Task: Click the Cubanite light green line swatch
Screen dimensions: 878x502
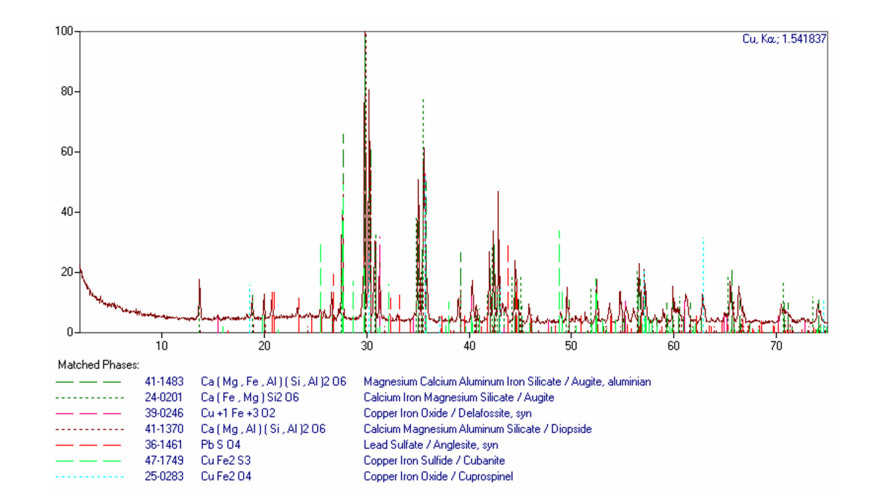Action: (x=91, y=461)
